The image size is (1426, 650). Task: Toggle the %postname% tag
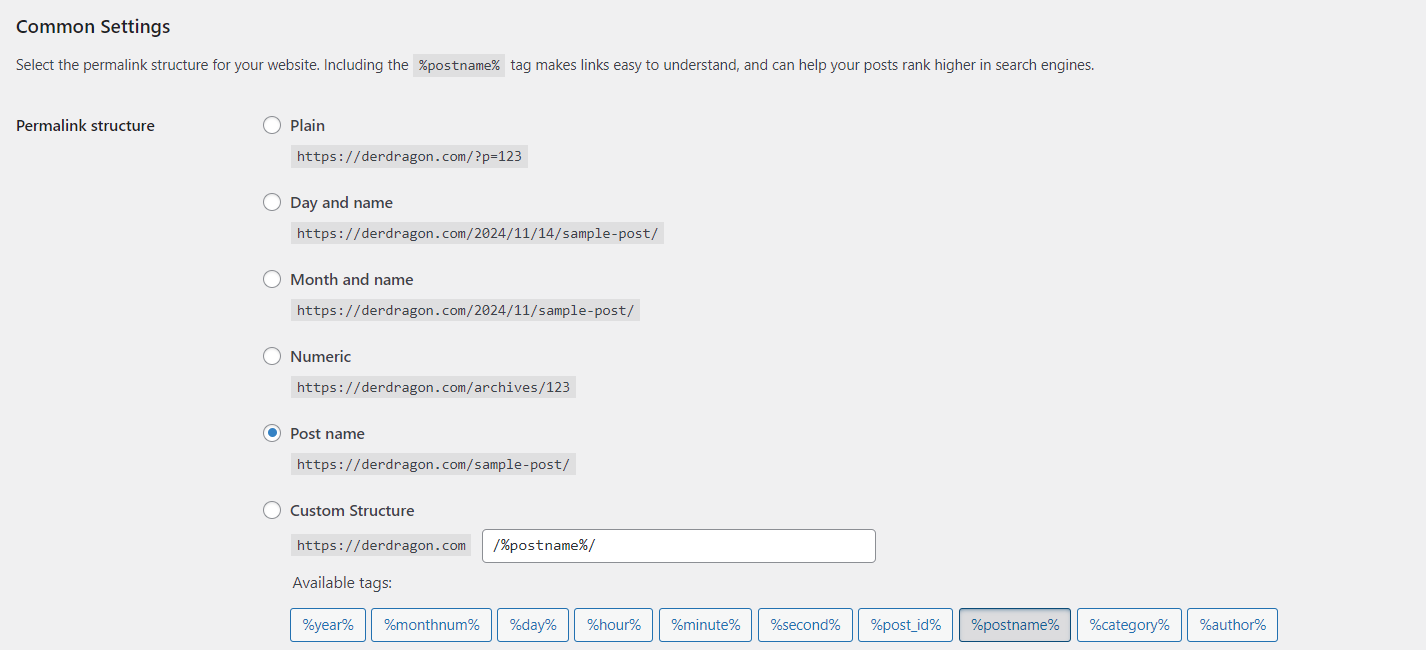tap(1014, 624)
